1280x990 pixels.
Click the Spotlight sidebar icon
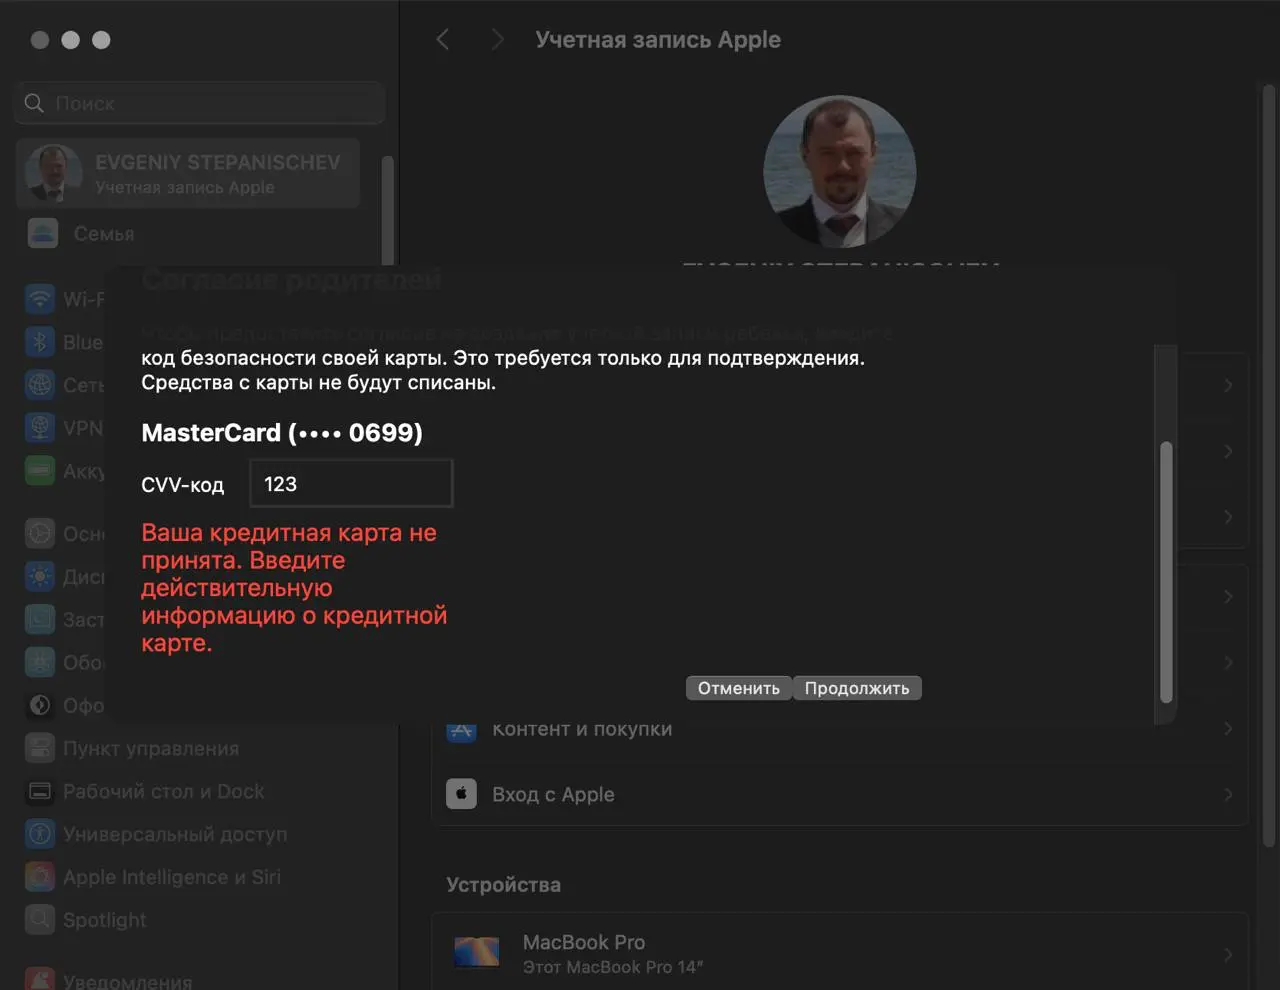point(40,920)
